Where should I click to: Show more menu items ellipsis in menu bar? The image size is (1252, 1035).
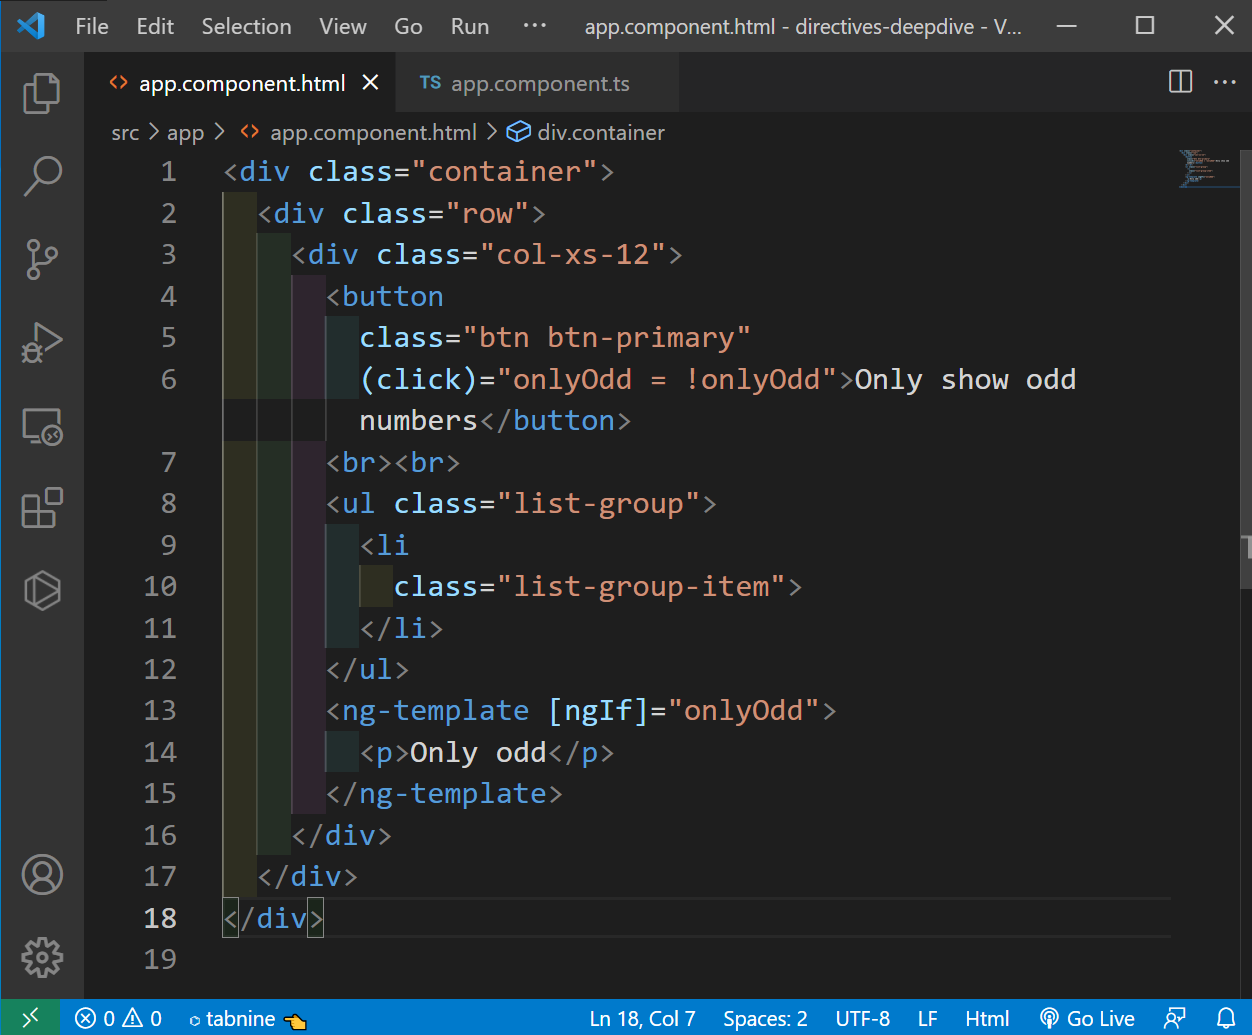coord(535,26)
